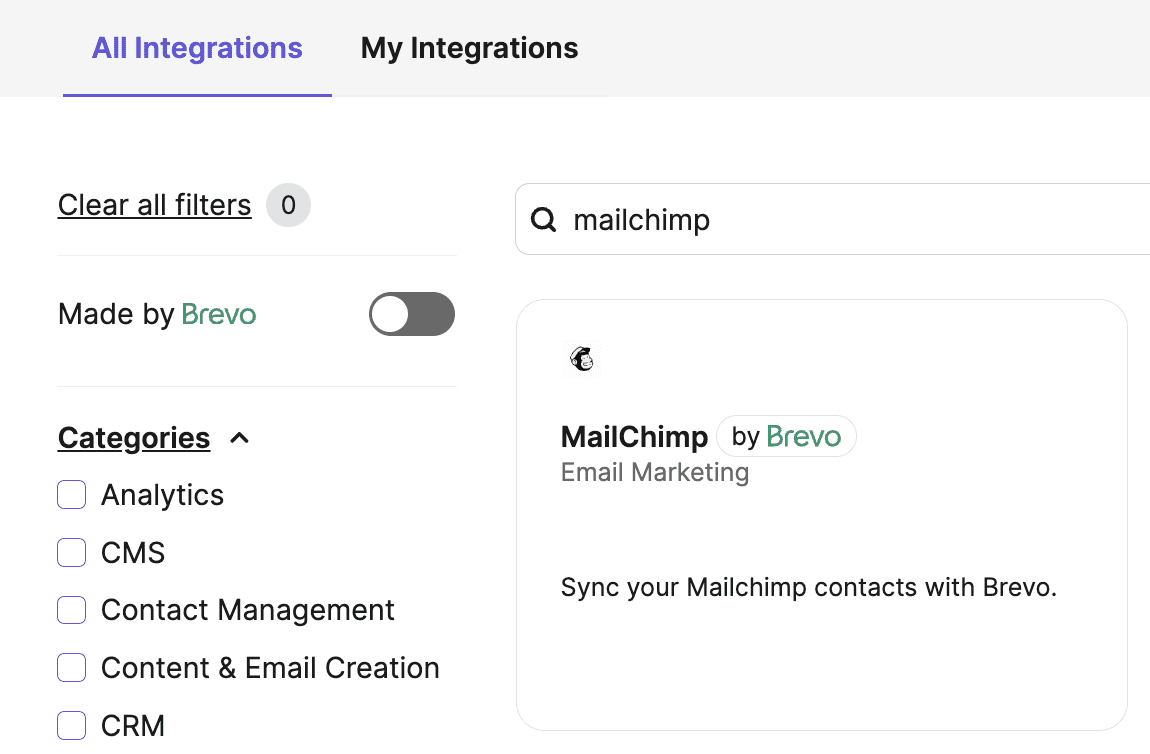Screen dimensions: 1150x754
Task: Enable the Content & Email Creation checkbox
Action: [71, 667]
